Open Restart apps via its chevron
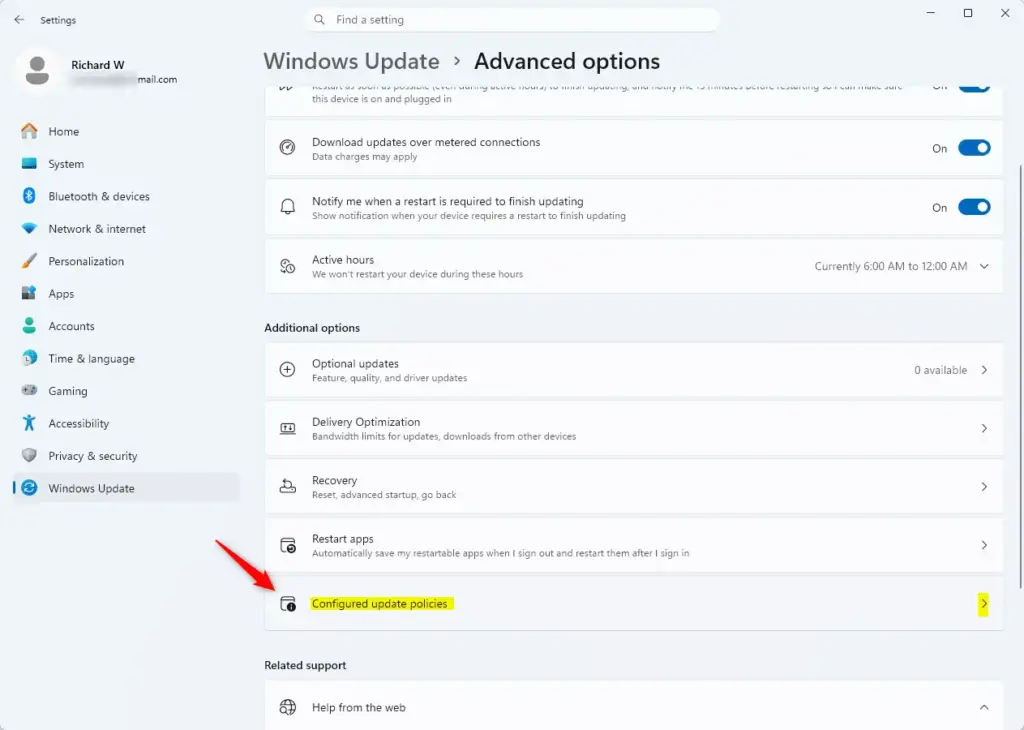1024x730 pixels. click(x=984, y=545)
